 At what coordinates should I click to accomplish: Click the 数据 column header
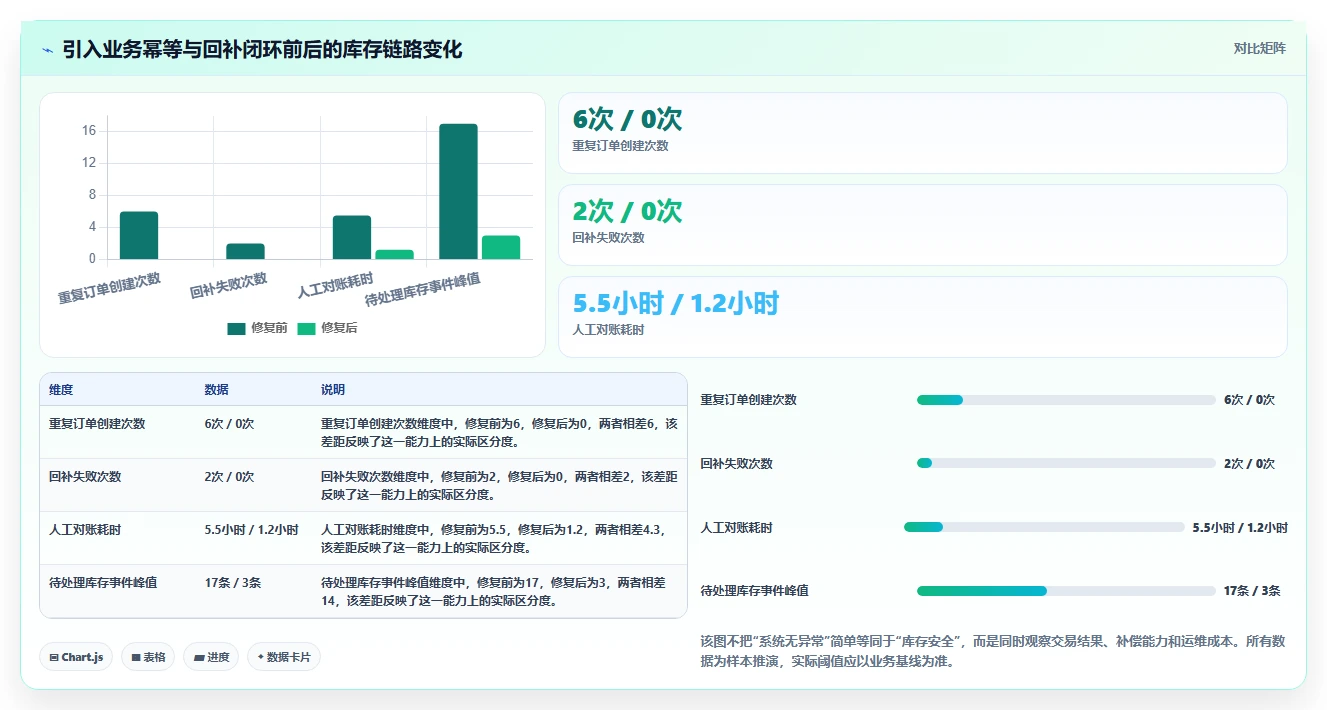pyautogui.click(x=216, y=389)
